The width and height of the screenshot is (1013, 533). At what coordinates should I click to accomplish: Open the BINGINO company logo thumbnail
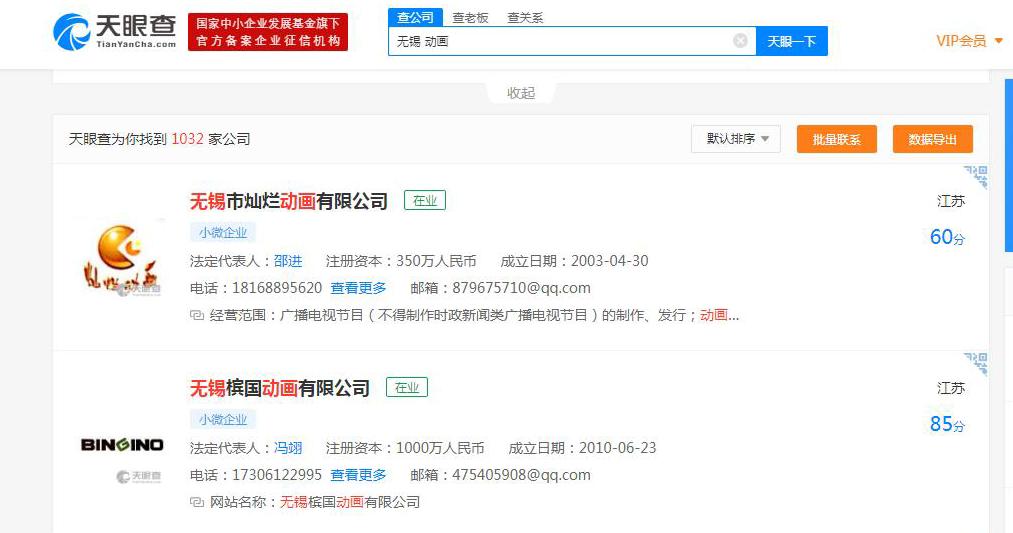coord(121,444)
